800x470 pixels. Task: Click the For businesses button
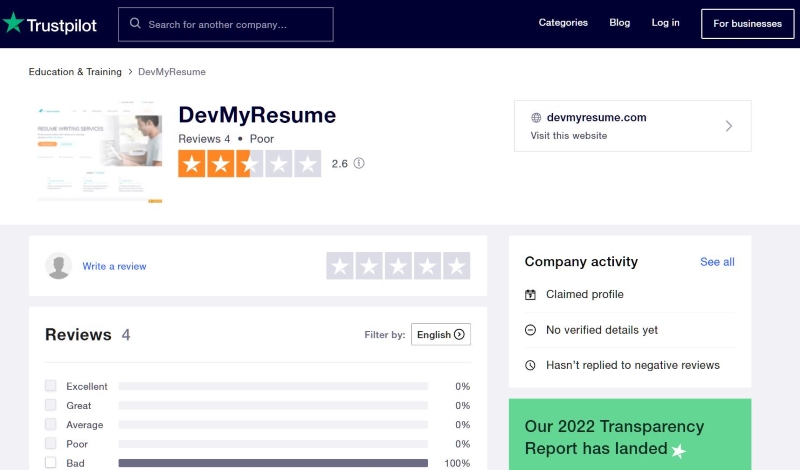(747, 23)
